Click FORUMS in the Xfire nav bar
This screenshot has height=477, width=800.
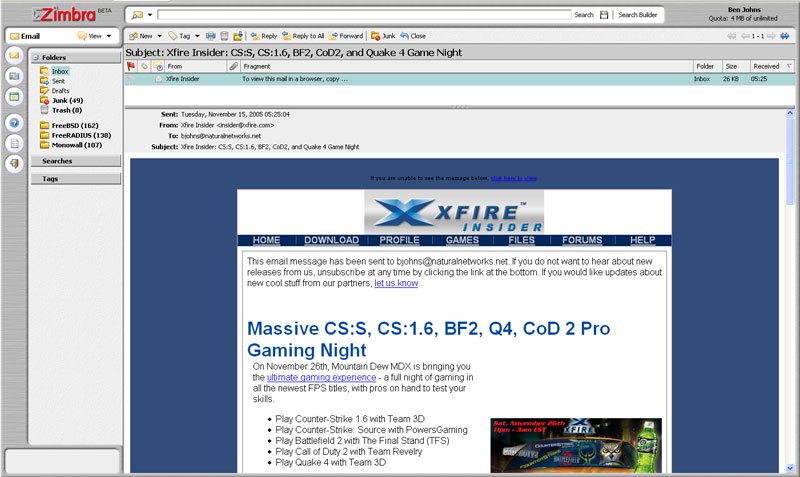[x=582, y=240]
